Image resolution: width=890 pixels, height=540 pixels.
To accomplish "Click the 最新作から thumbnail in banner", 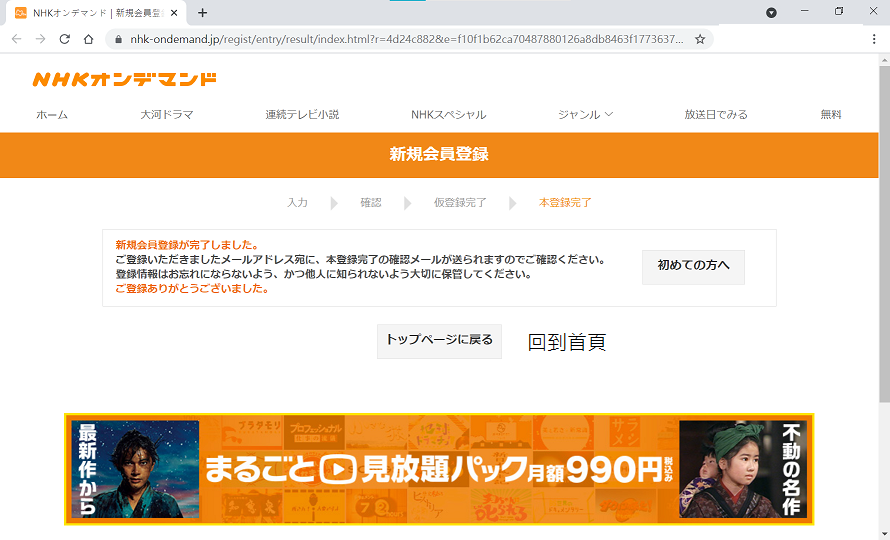I will [x=135, y=469].
